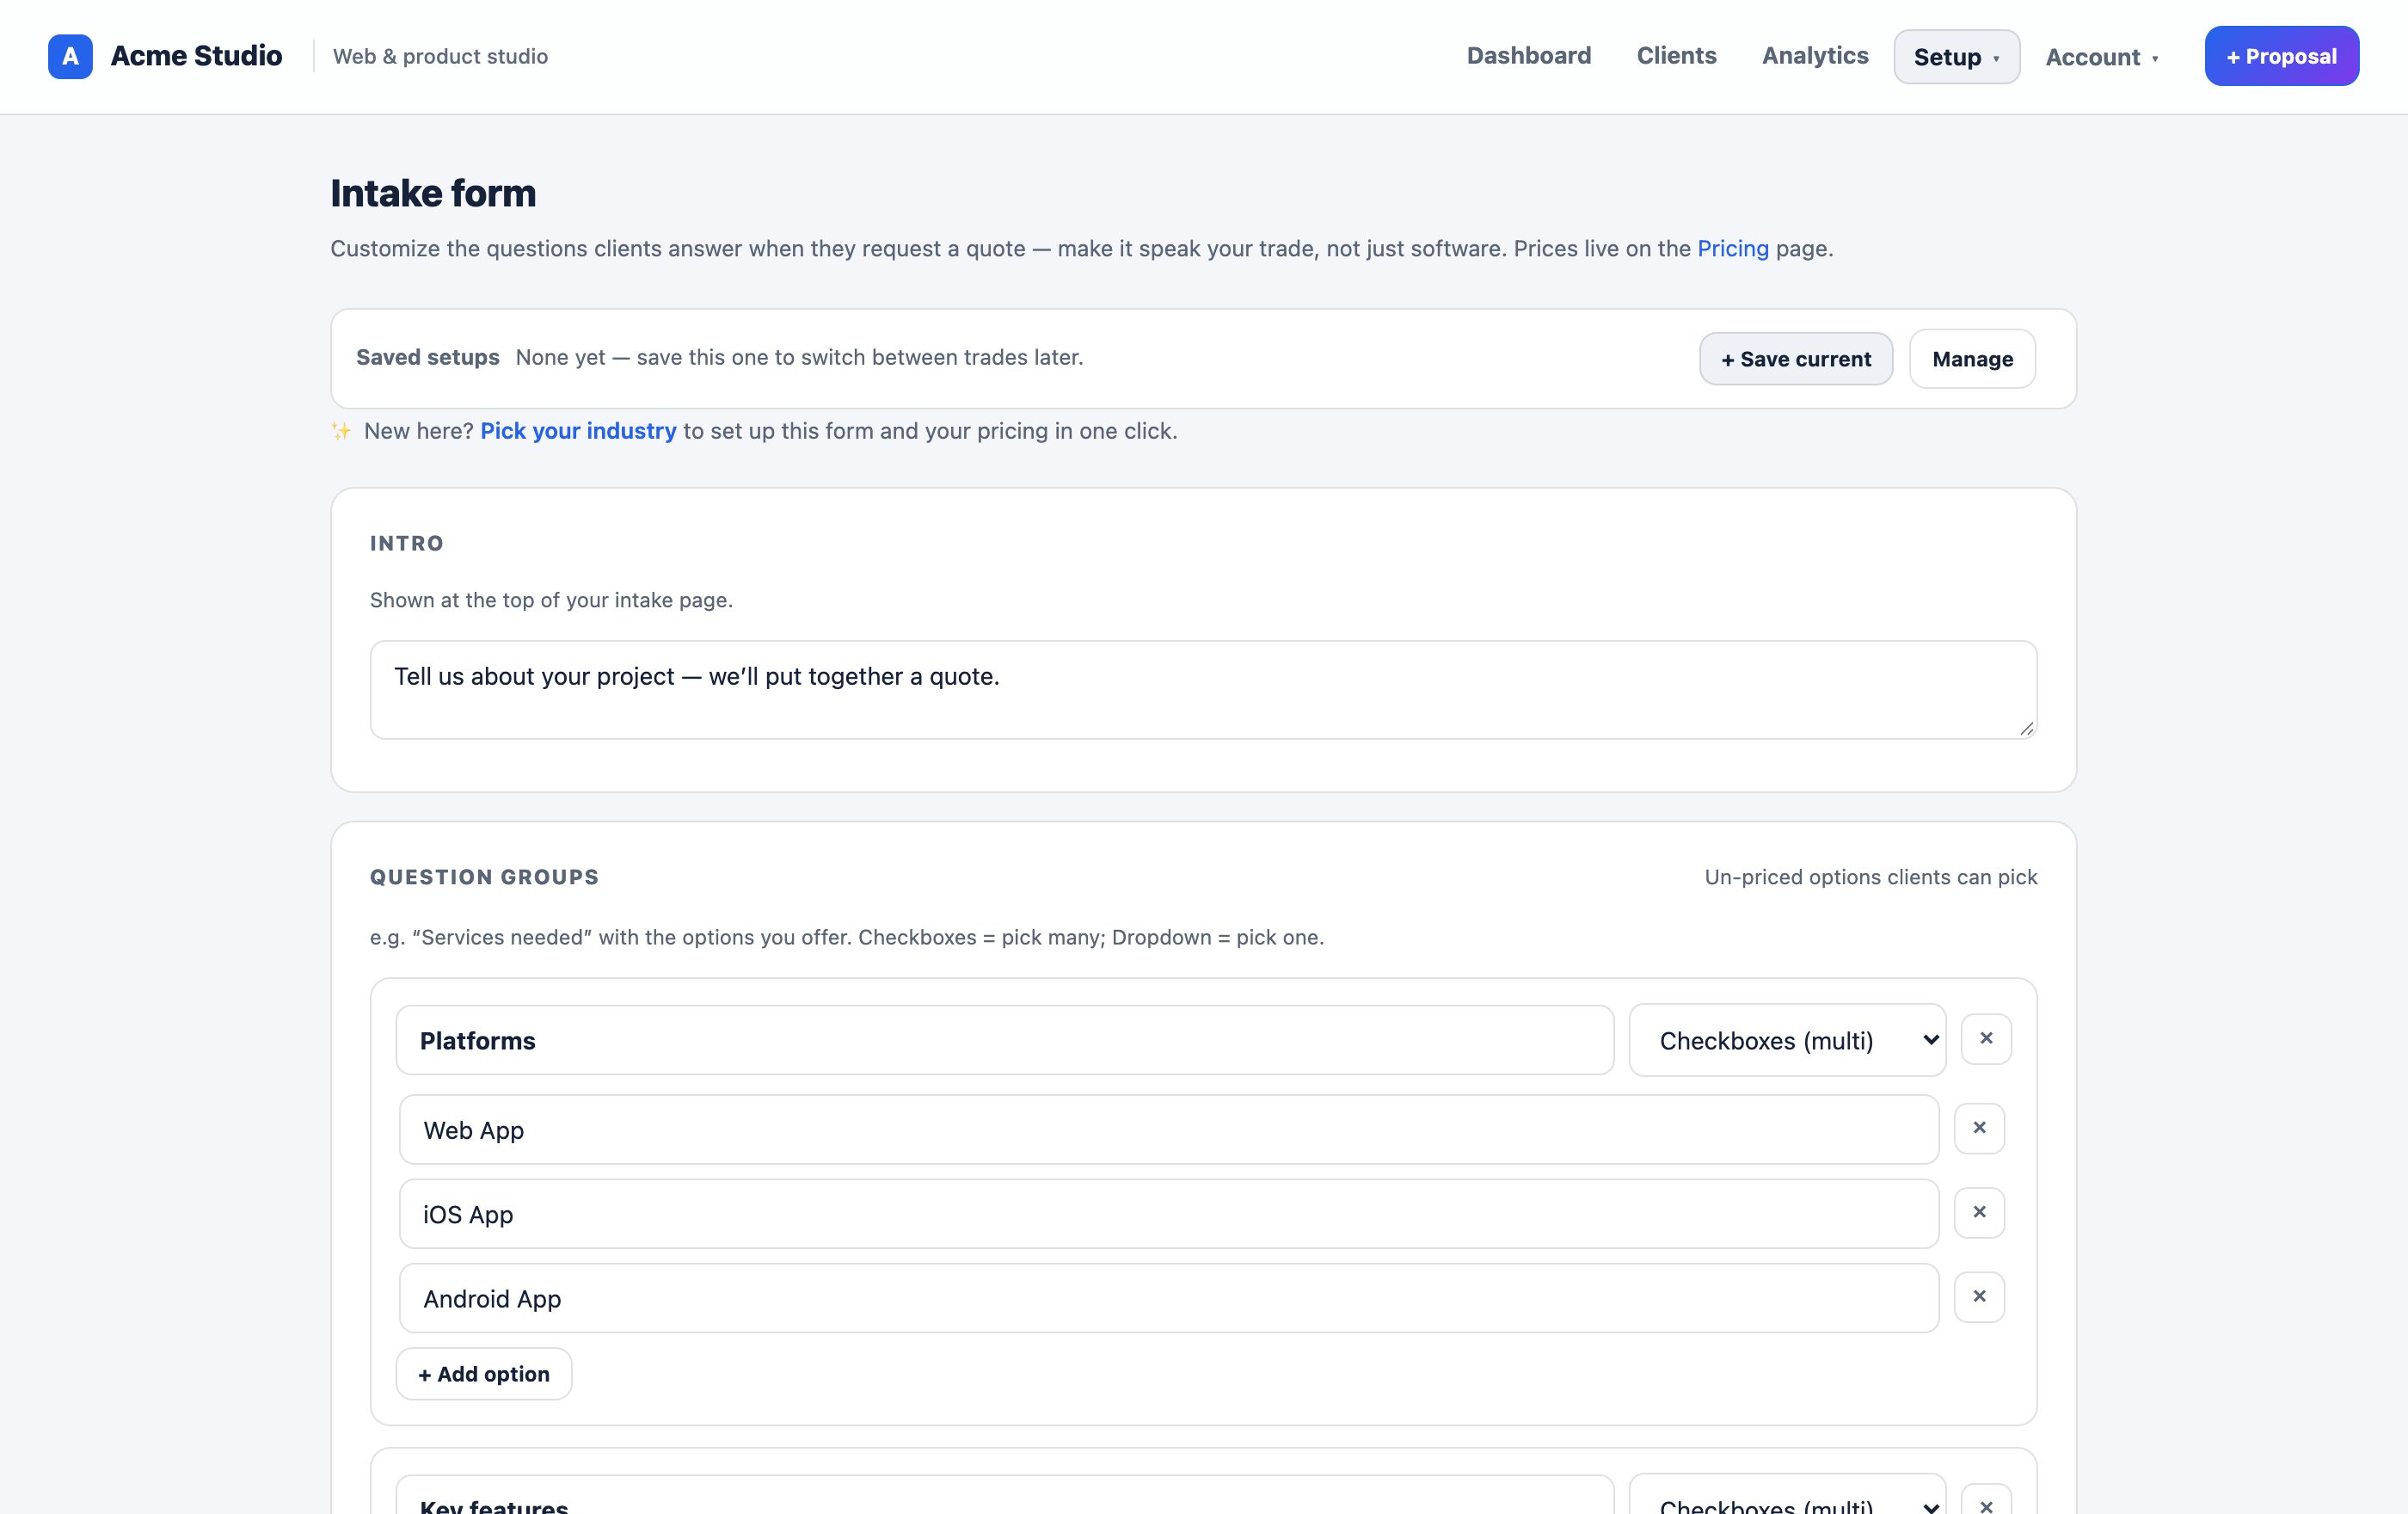The image size is (2408, 1514).
Task: Click 'Un-priced options clients can pick' text
Action: pyautogui.click(x=1870, y=877)
